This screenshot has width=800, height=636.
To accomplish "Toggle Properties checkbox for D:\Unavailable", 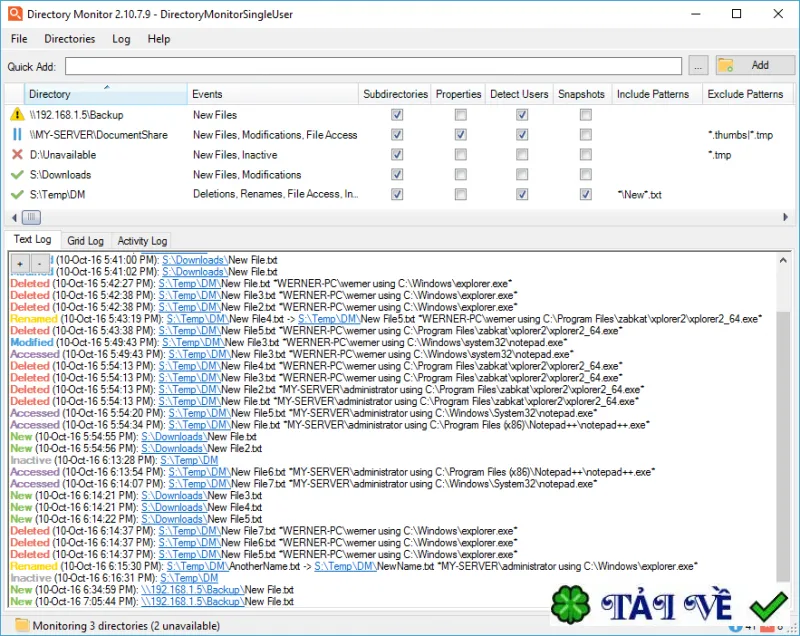I will coord(460,155).
